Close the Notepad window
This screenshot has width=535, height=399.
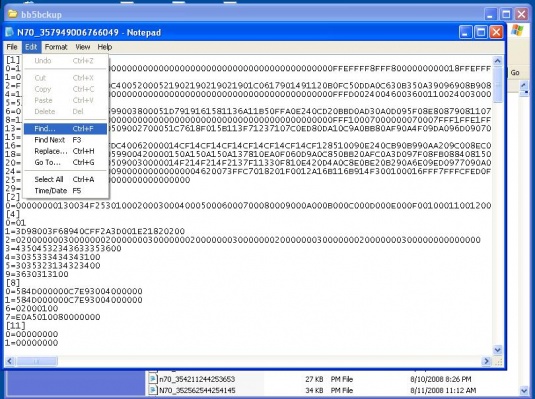tap(496, 32)
